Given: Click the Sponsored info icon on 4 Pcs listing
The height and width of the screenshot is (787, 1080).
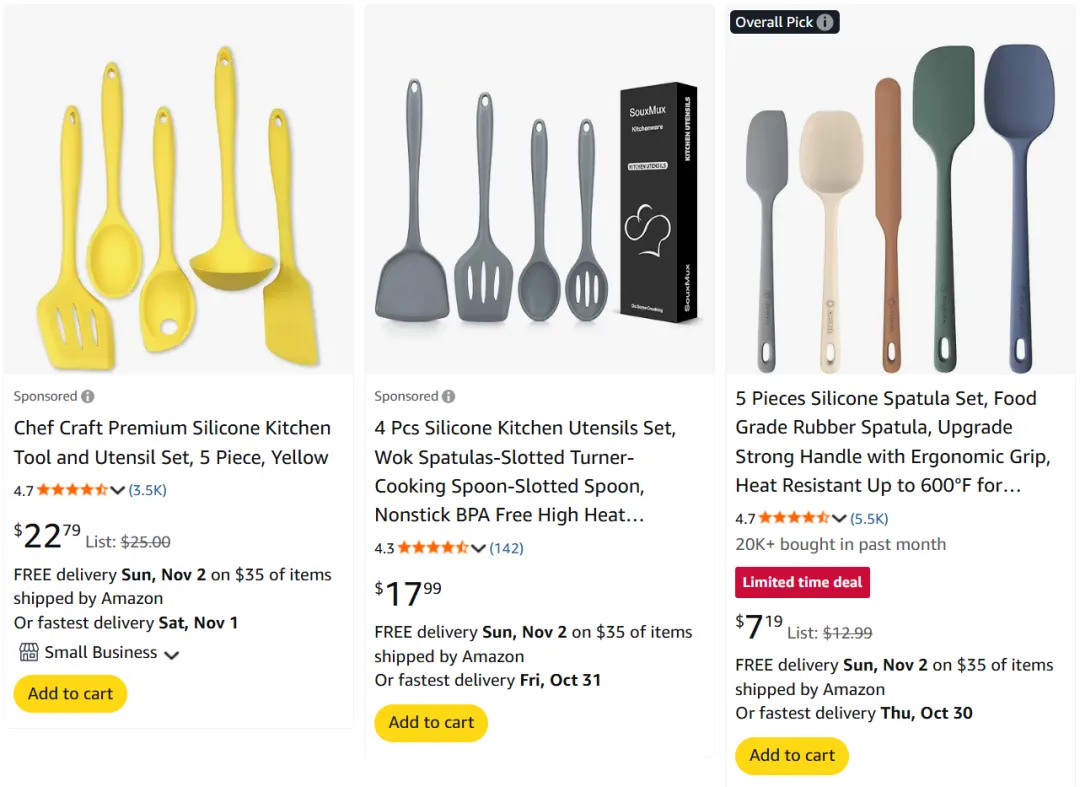Looking at the screenshot, I should click(449, 396).
